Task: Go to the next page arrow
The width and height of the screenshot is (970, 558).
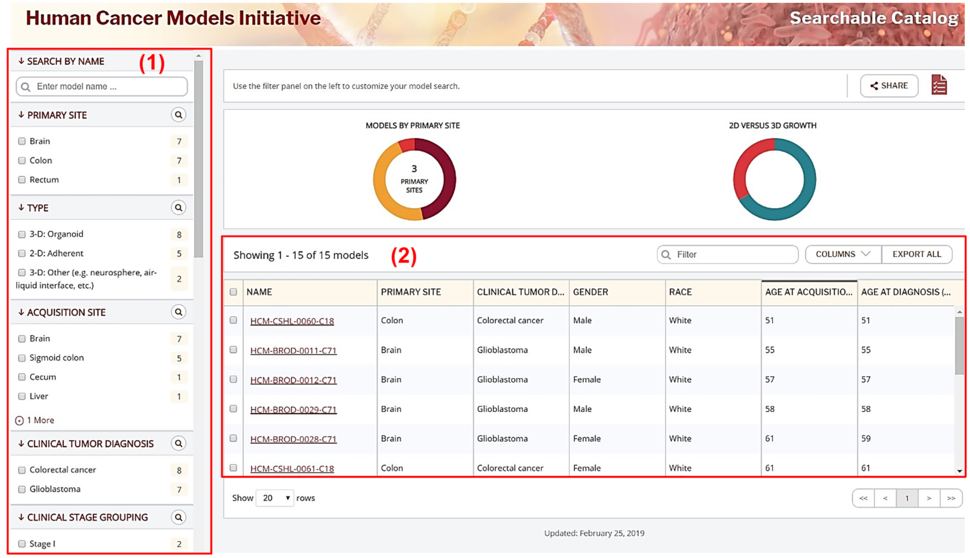Action: 929,498
